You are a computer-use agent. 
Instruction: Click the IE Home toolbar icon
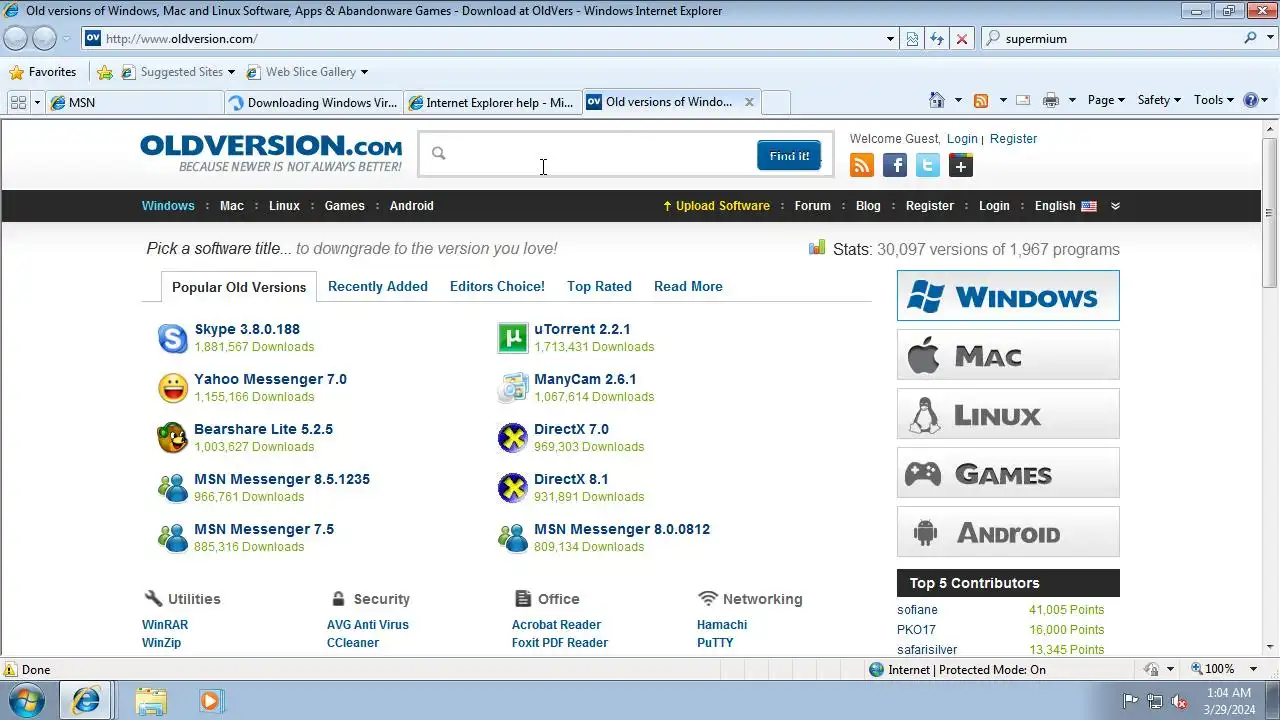coord(937,100)
